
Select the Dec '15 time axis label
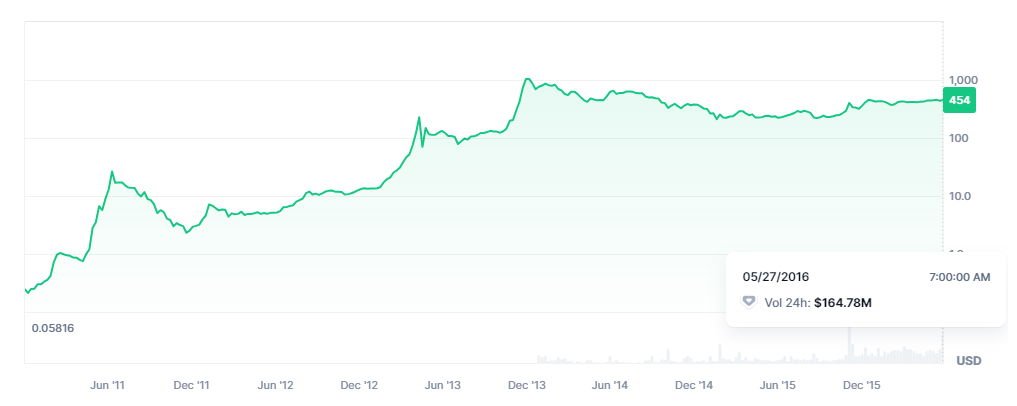862,384
